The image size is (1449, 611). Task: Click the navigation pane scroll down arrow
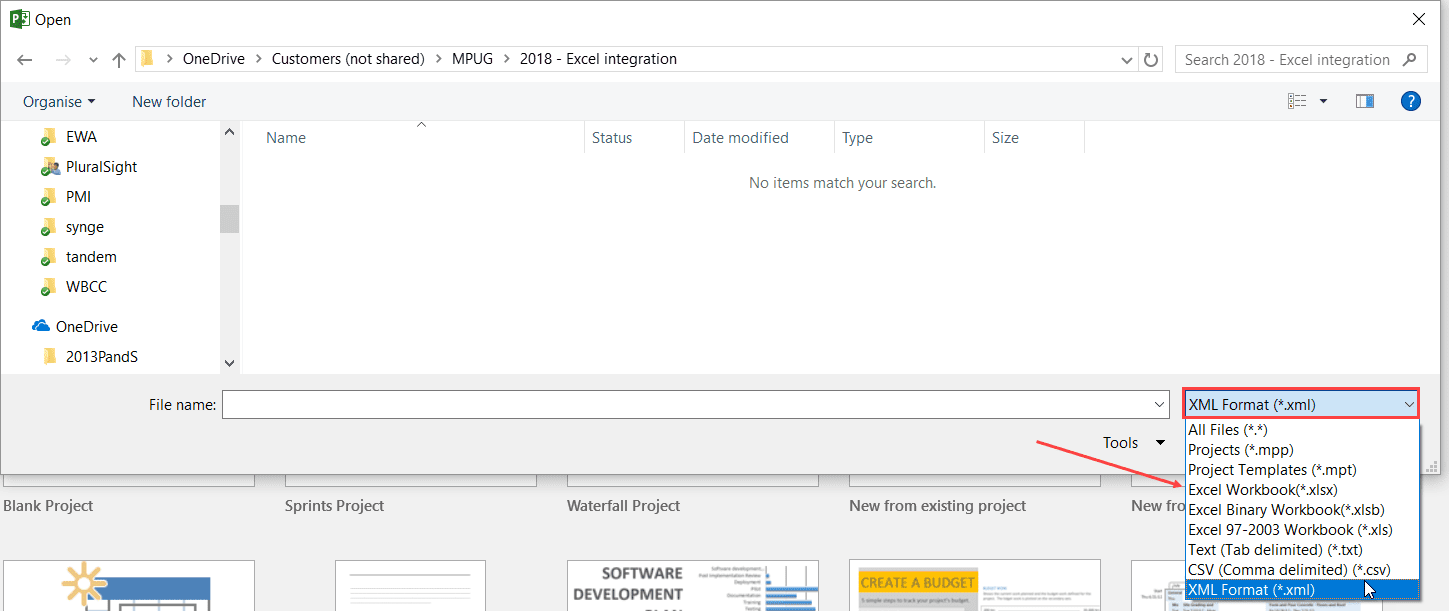pyautogui.click(x=230, y=363)
